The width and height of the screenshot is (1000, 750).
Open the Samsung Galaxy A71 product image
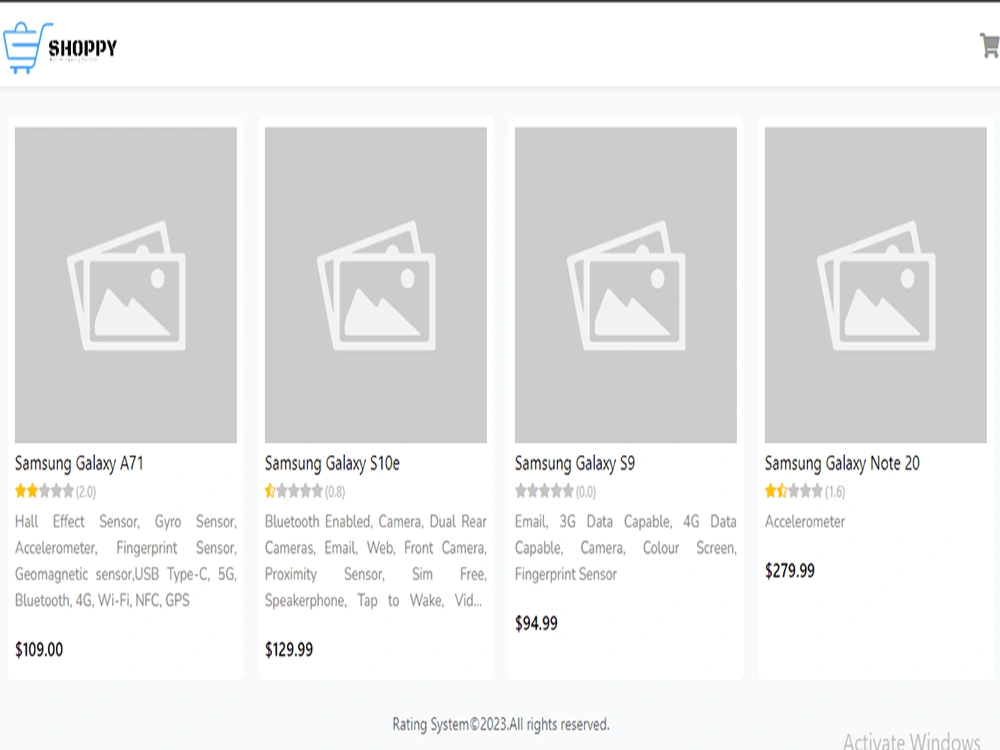126,285
